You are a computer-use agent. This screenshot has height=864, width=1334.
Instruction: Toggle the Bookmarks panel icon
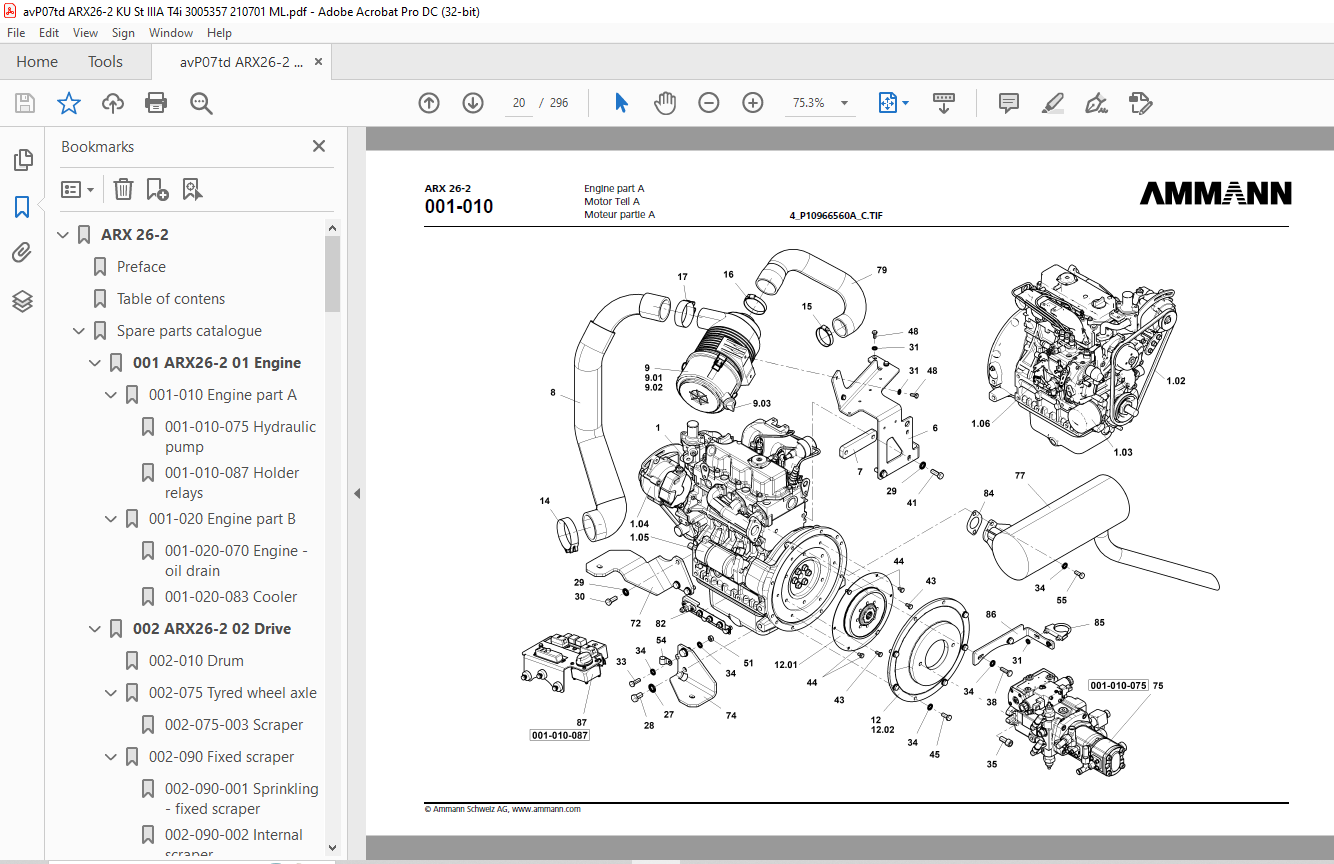(22, 207)
